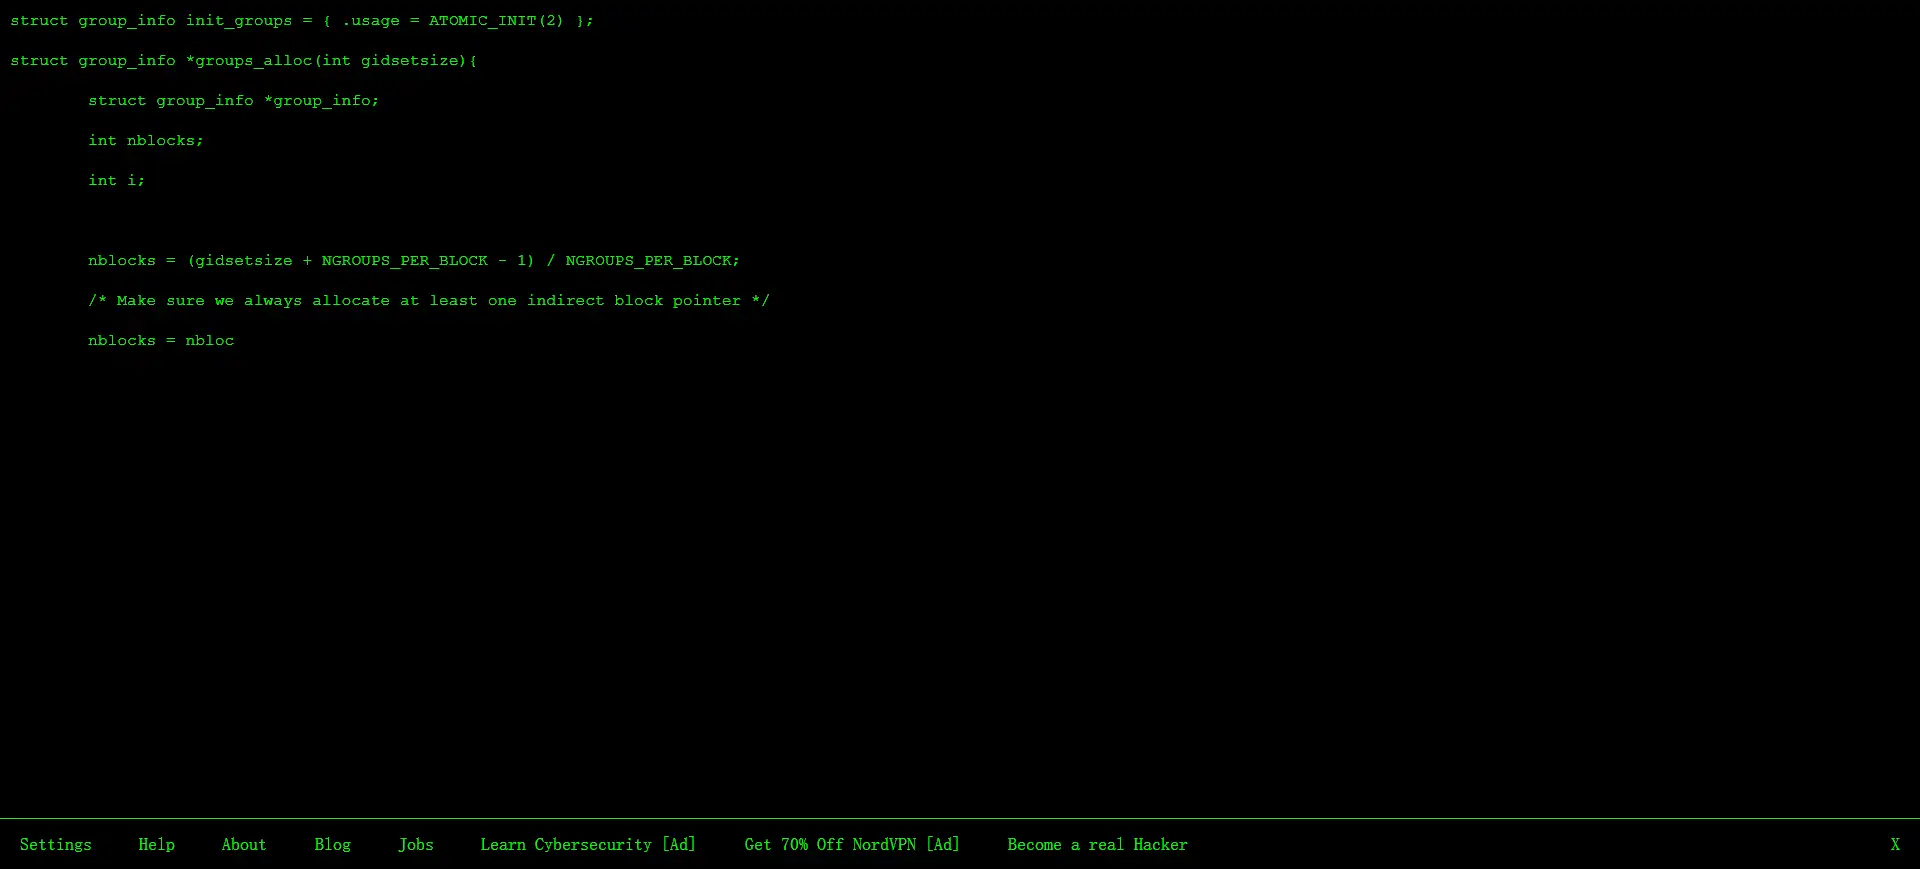The image size is (1920, 869).
Task: Click the 'int i;' line
Action: [x=117, y=181]
